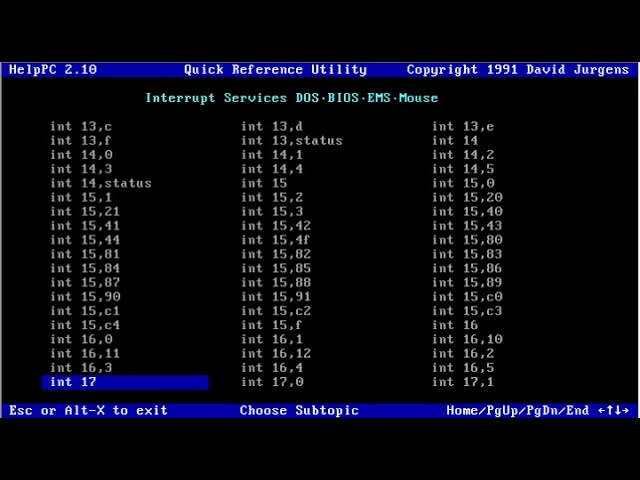Open 'int 15,41' entry

pos(85,226)
